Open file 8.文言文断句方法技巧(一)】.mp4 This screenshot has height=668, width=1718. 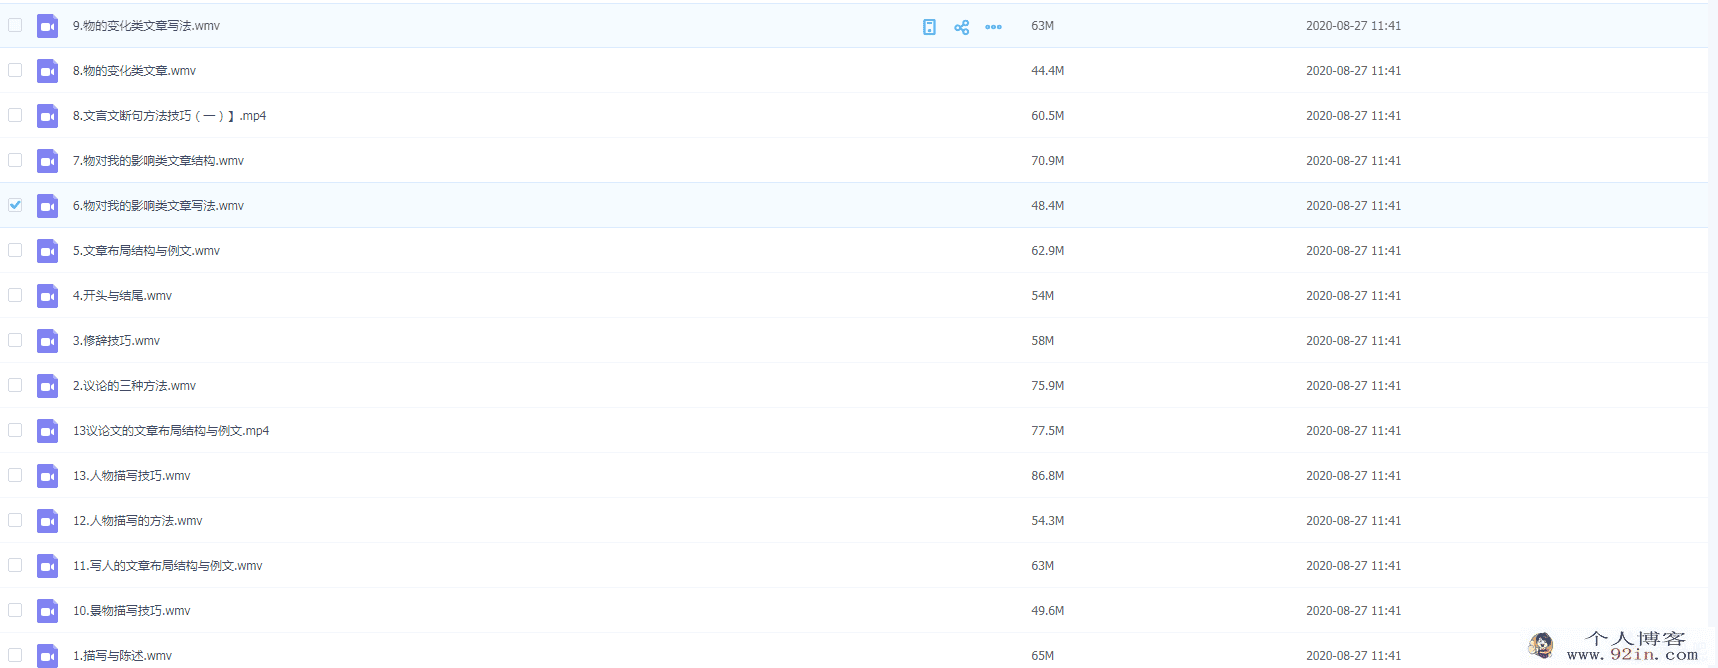[x=169, y=116]
